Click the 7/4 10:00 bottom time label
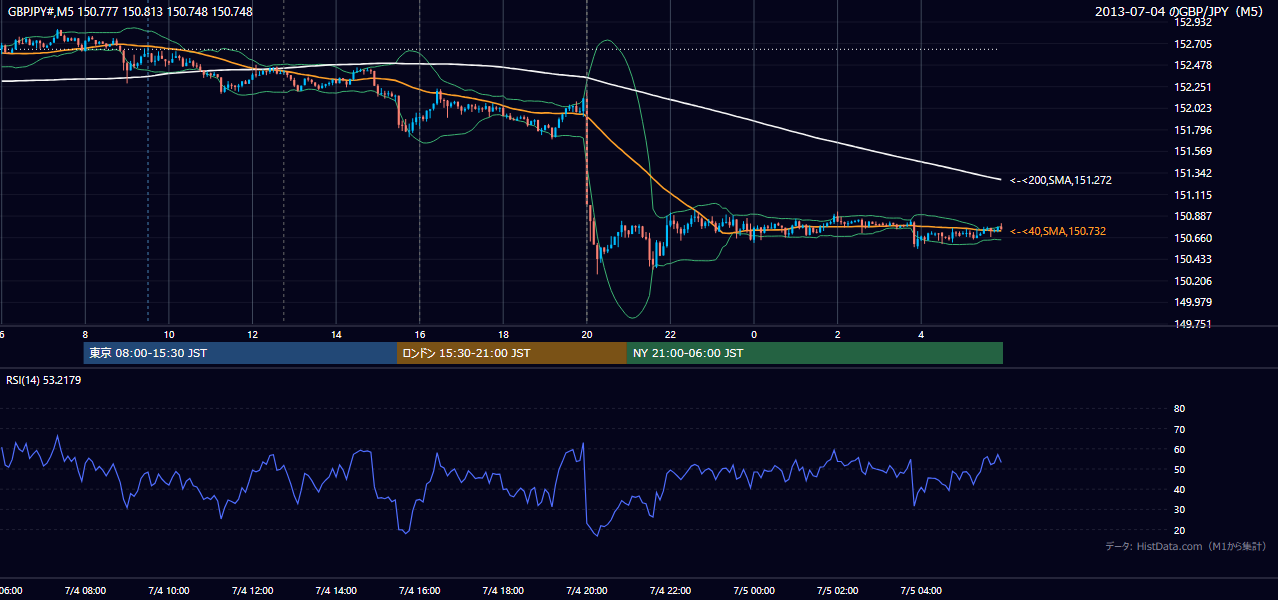This screenshot has height=600, width=1278. pyautogui.click(x=168, y=591)
